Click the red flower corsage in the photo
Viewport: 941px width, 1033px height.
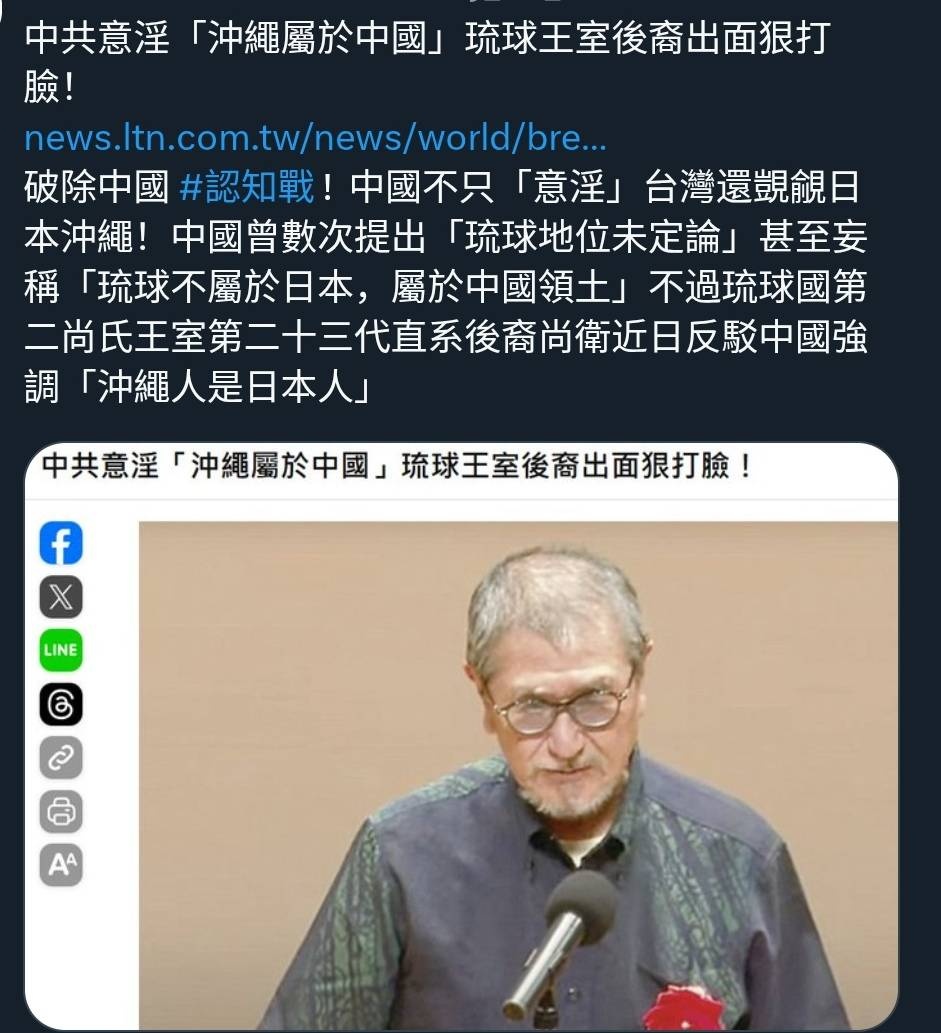coord(680,1007)
